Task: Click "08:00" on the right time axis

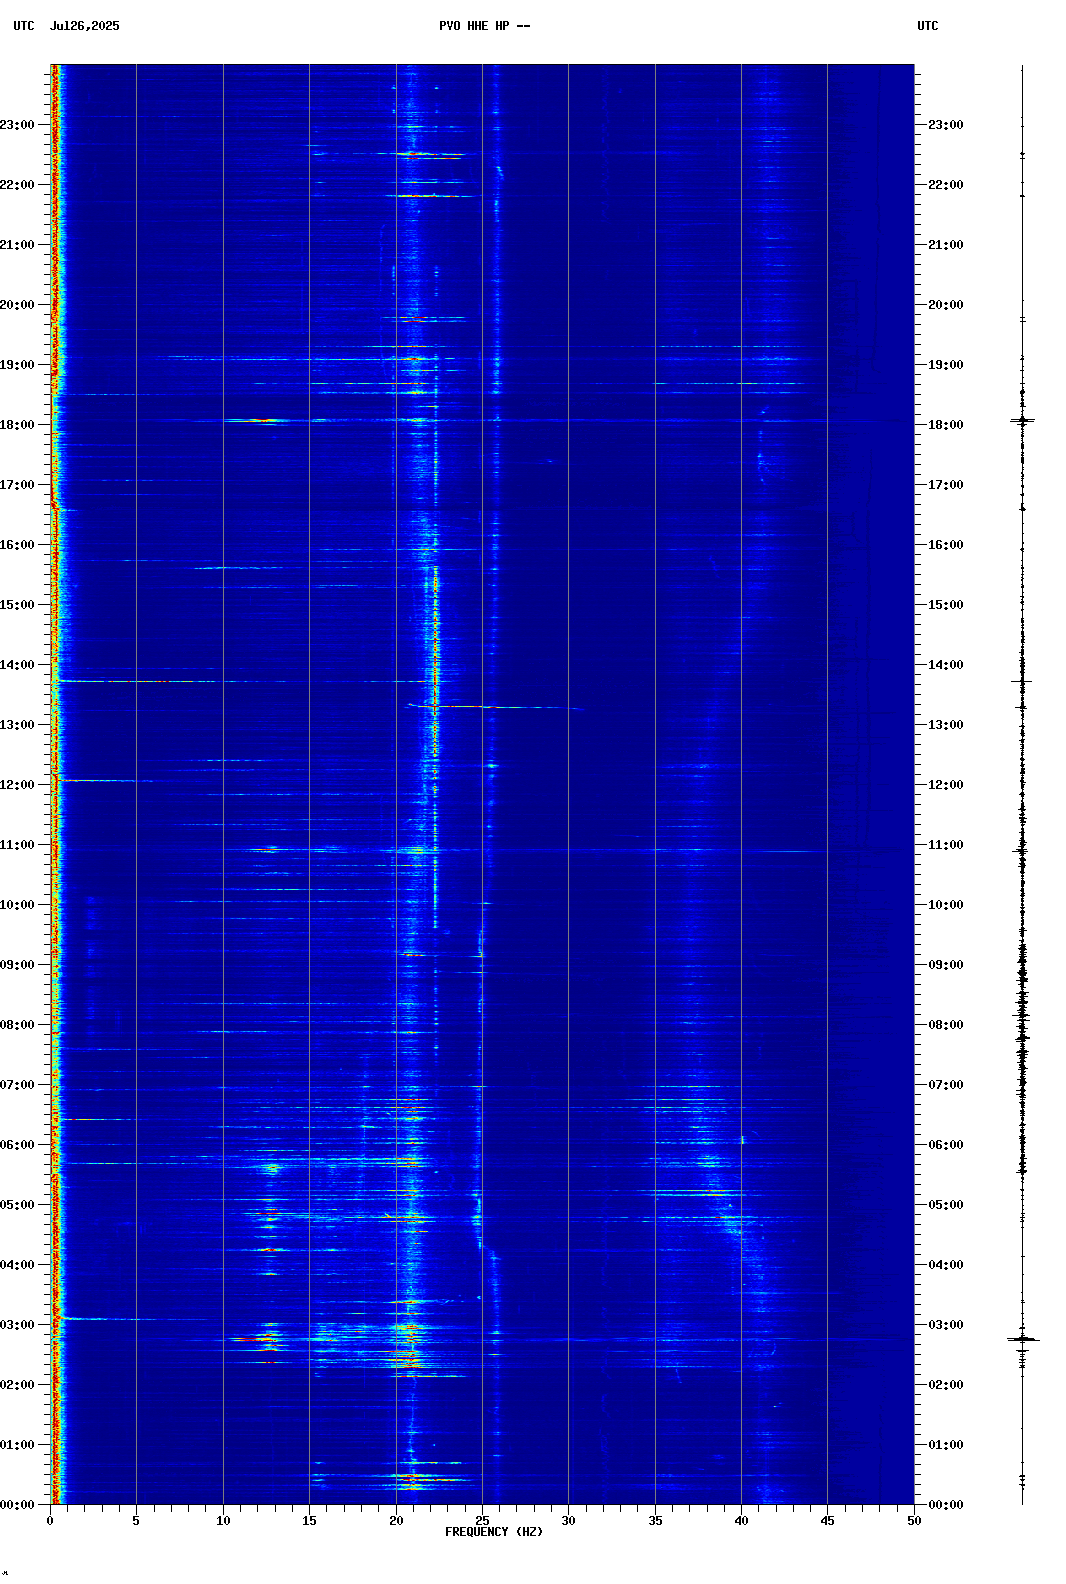Action: [946, 1025]
